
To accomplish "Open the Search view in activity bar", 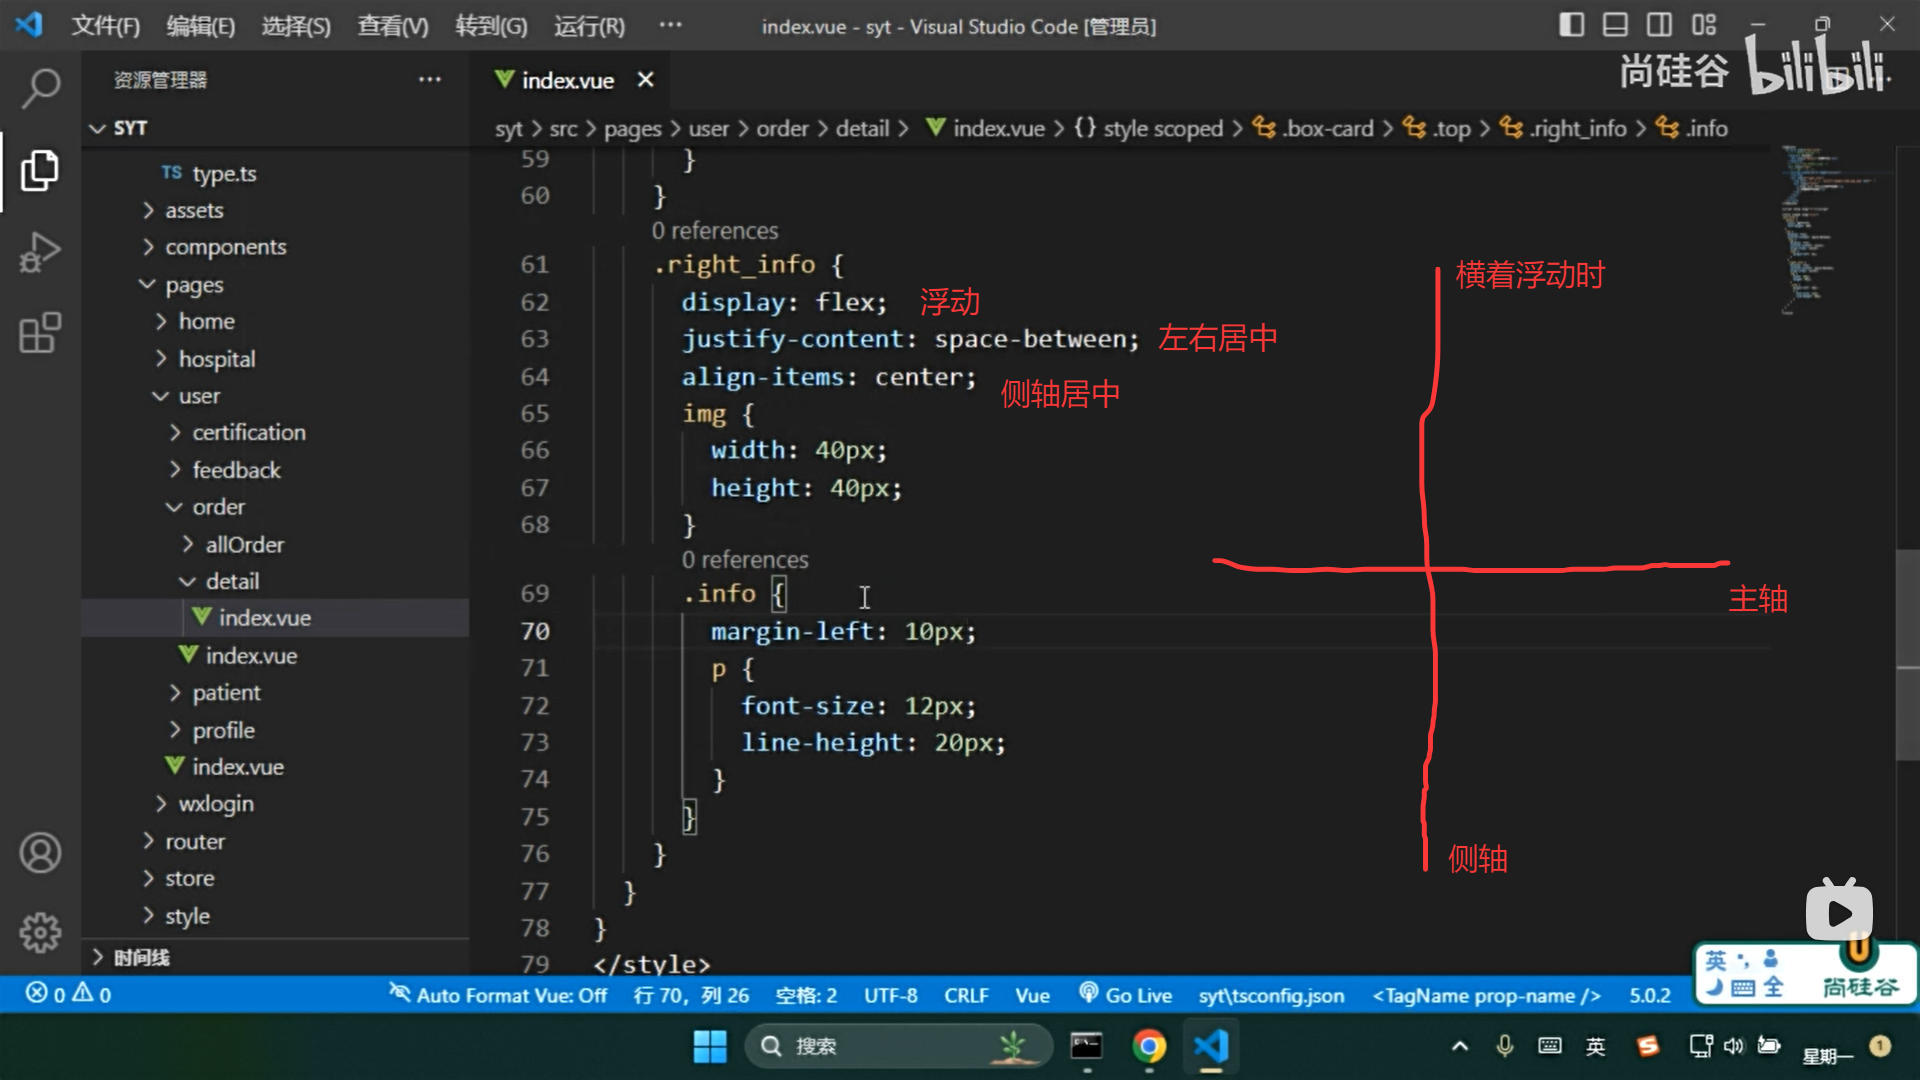I will coord(40,88).
